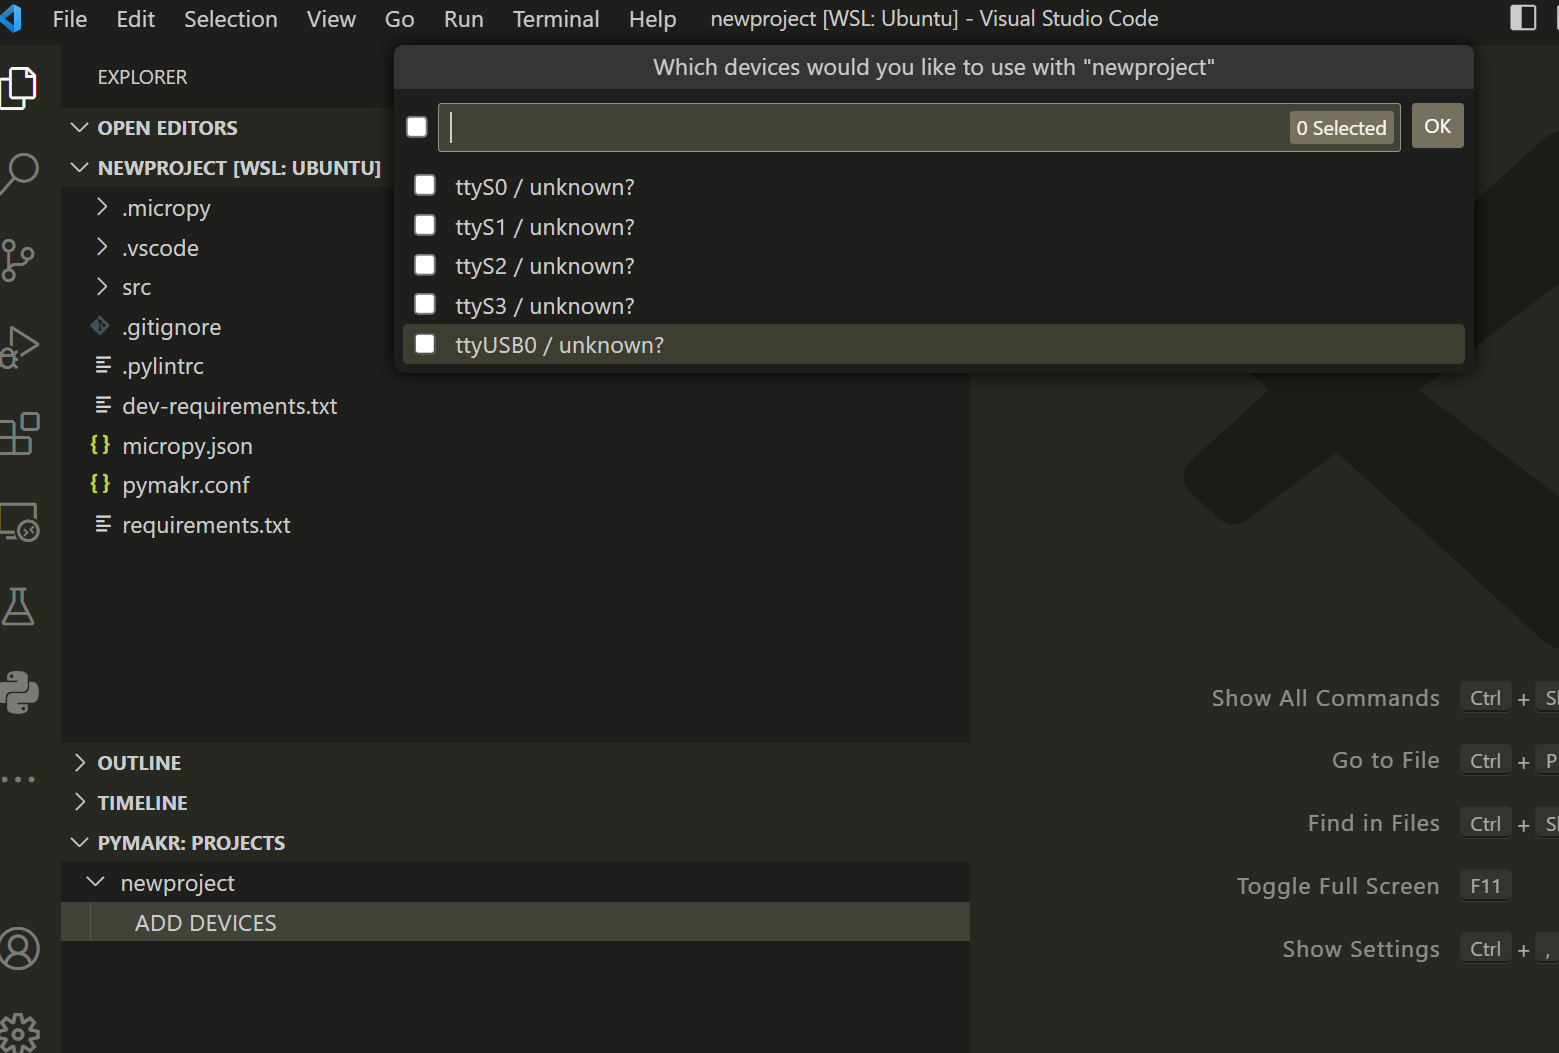Expand the TIMELINE section
This screenshot has width=1559, height=1053.
point(80,802)
